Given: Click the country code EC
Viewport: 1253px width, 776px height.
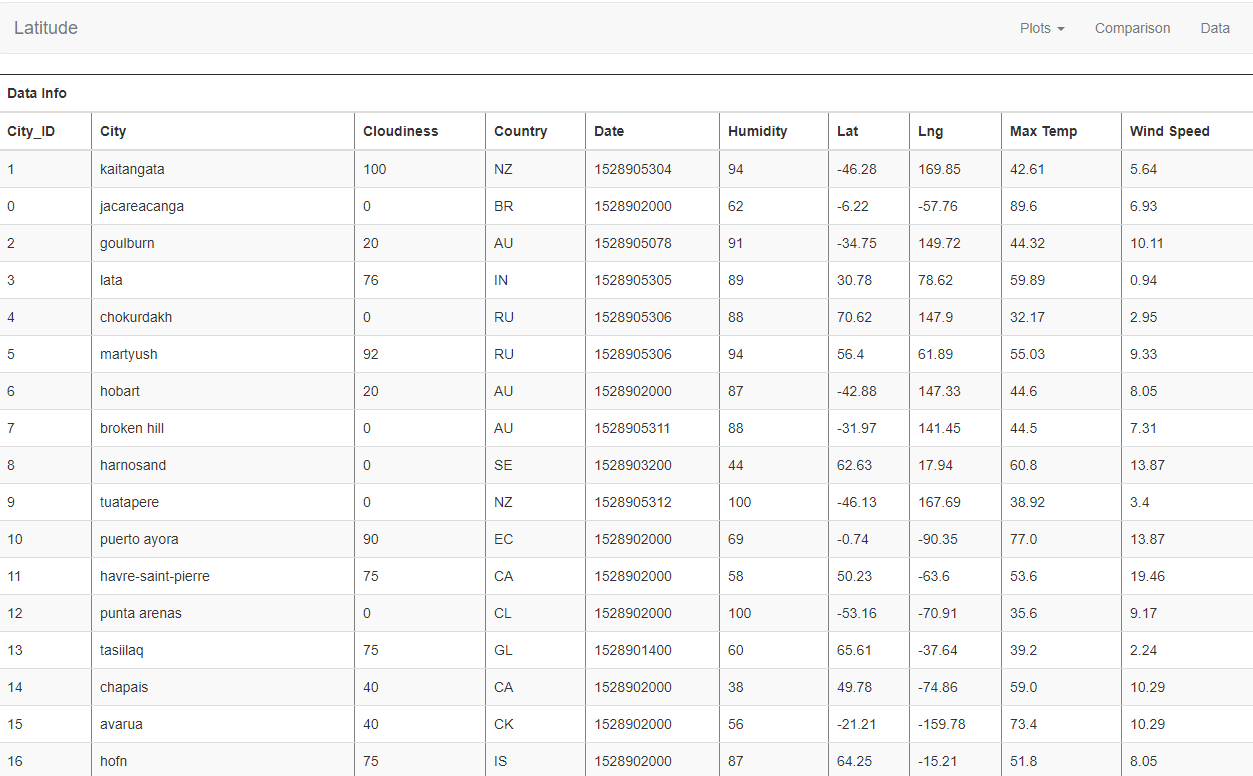Looking at the screenshot, I should pyautogui.click(x=503, y=539).
